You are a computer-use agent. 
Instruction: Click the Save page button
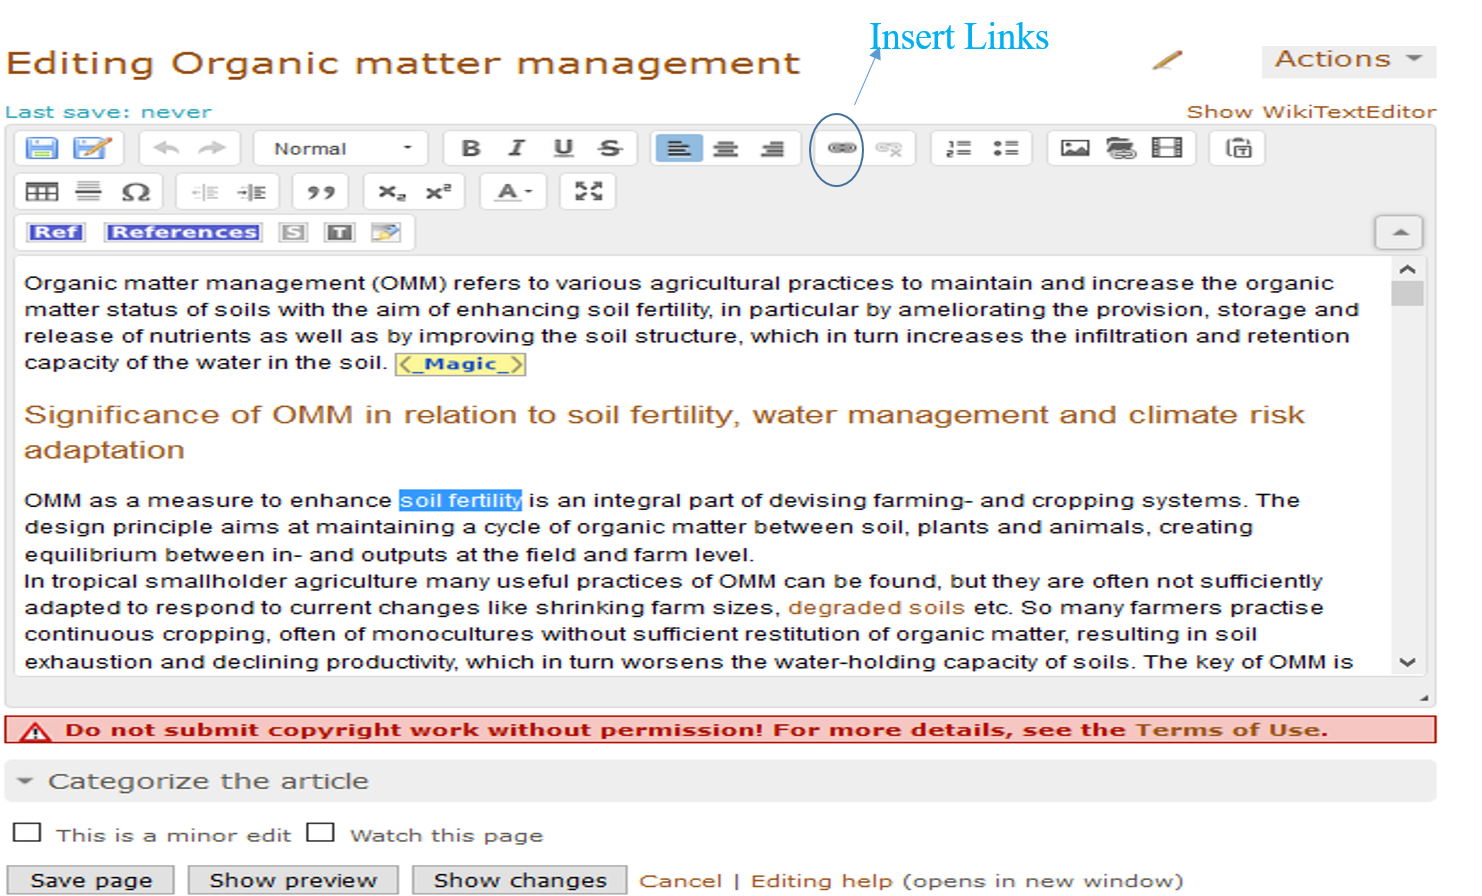click(91, 880)
